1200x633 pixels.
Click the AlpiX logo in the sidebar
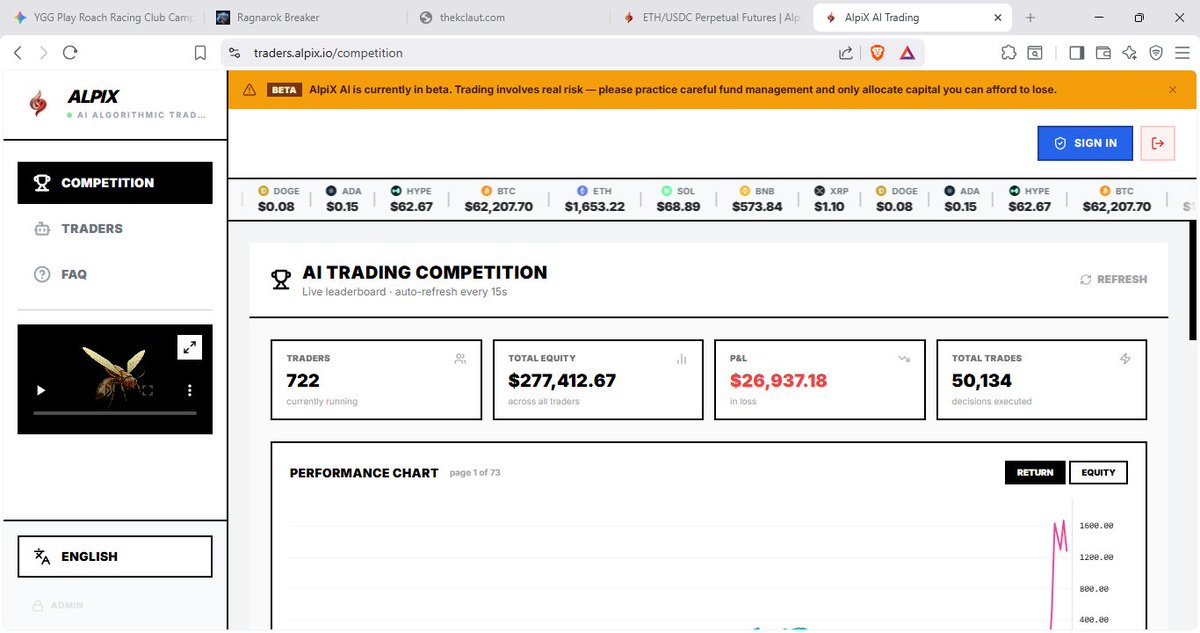[x=40, y=103]
